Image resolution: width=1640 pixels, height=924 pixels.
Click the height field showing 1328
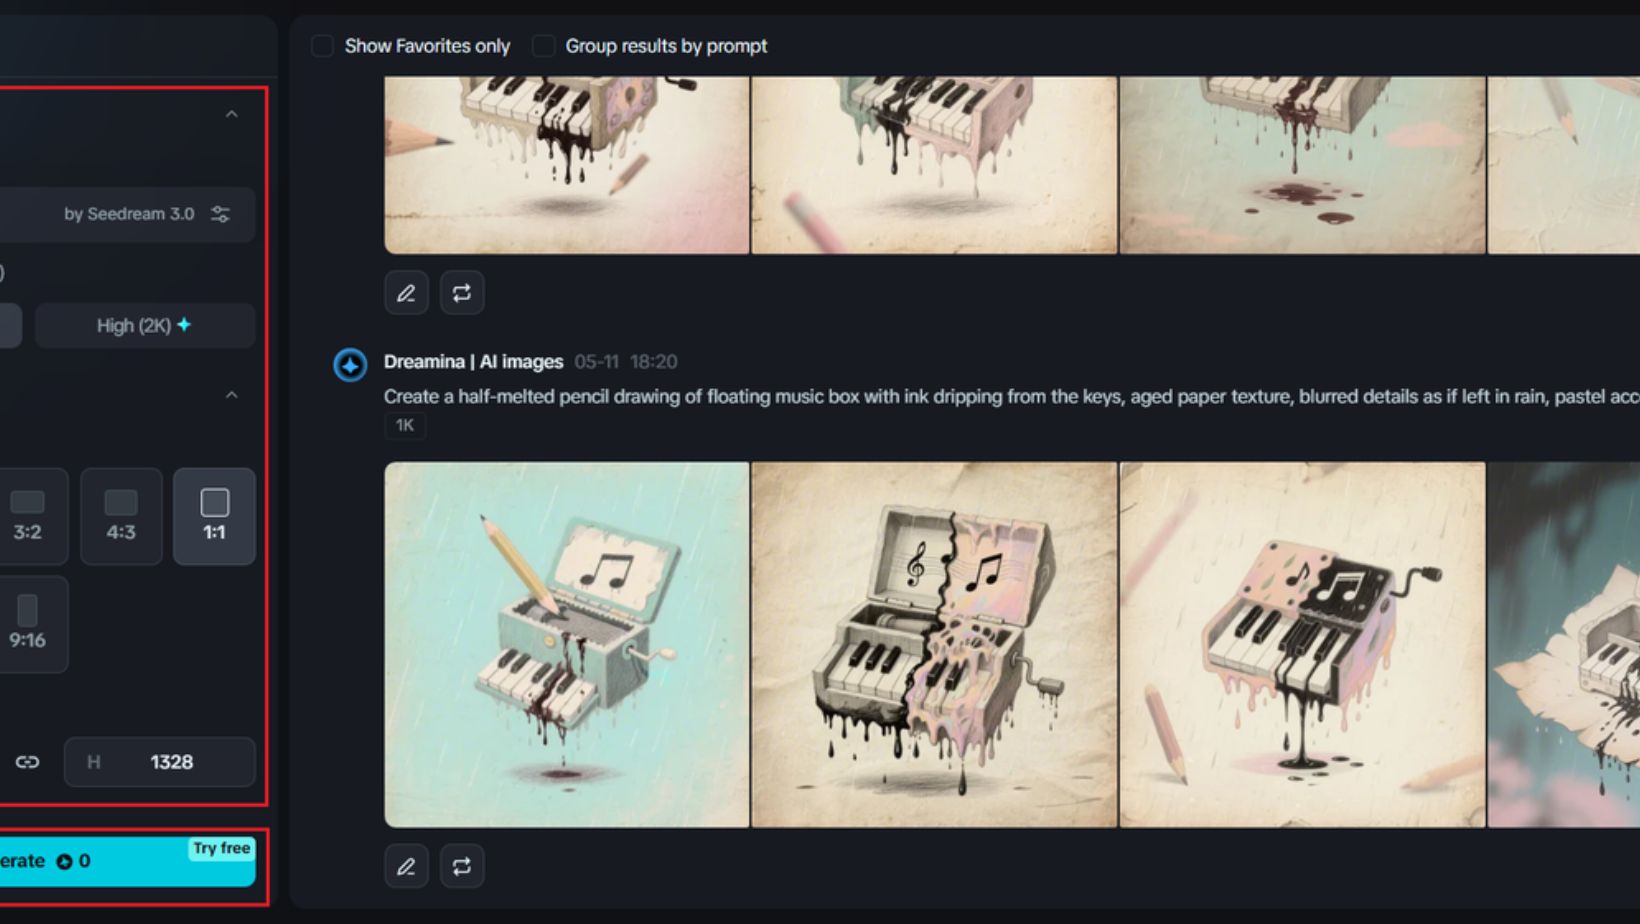160,762
